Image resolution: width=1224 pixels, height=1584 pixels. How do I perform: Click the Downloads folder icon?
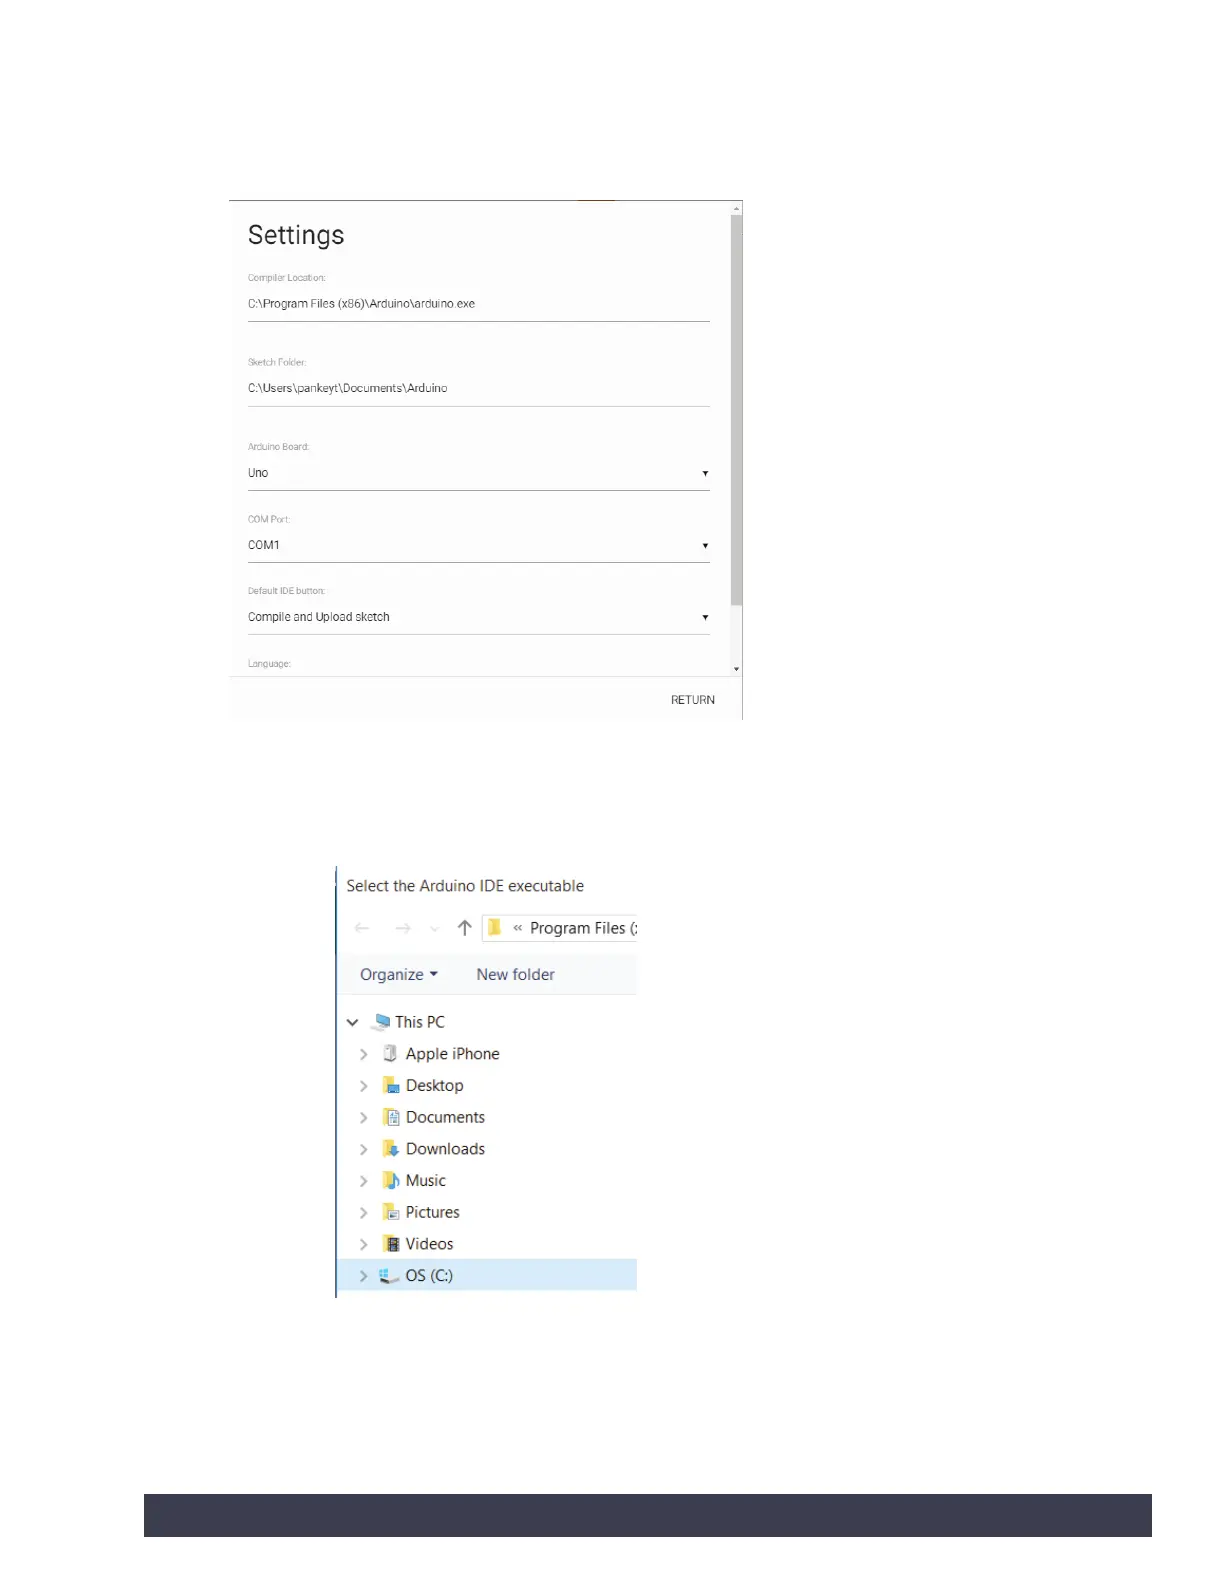pyautogui.click(x=391, y=1149)
